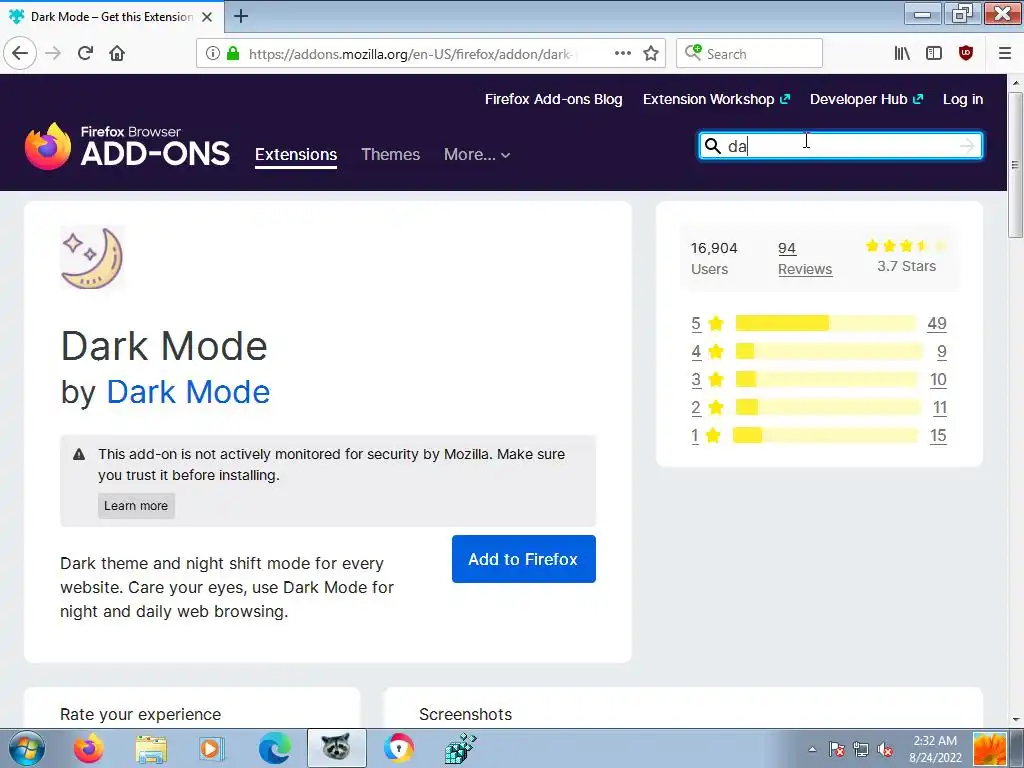The width and height of the screenshot is (1024, 768).
Task: Open the 9 four-star reviews count
Action: coord(942,351)
